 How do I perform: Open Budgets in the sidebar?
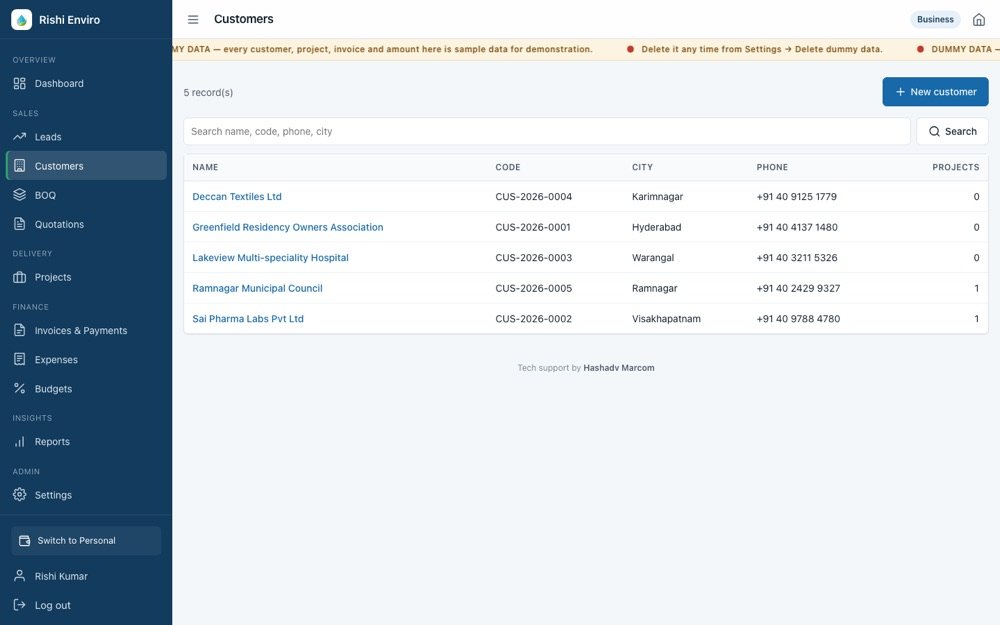[86, 388]
